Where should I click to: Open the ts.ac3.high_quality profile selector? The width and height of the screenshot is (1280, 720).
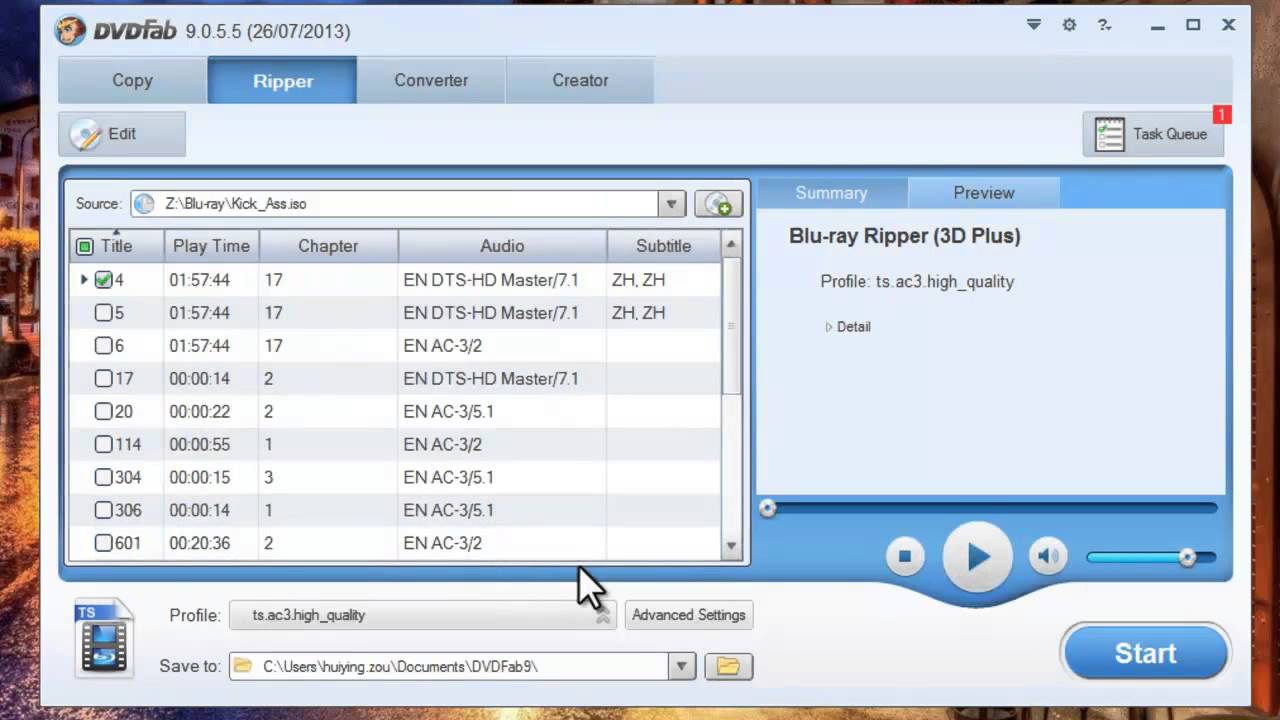421,615
